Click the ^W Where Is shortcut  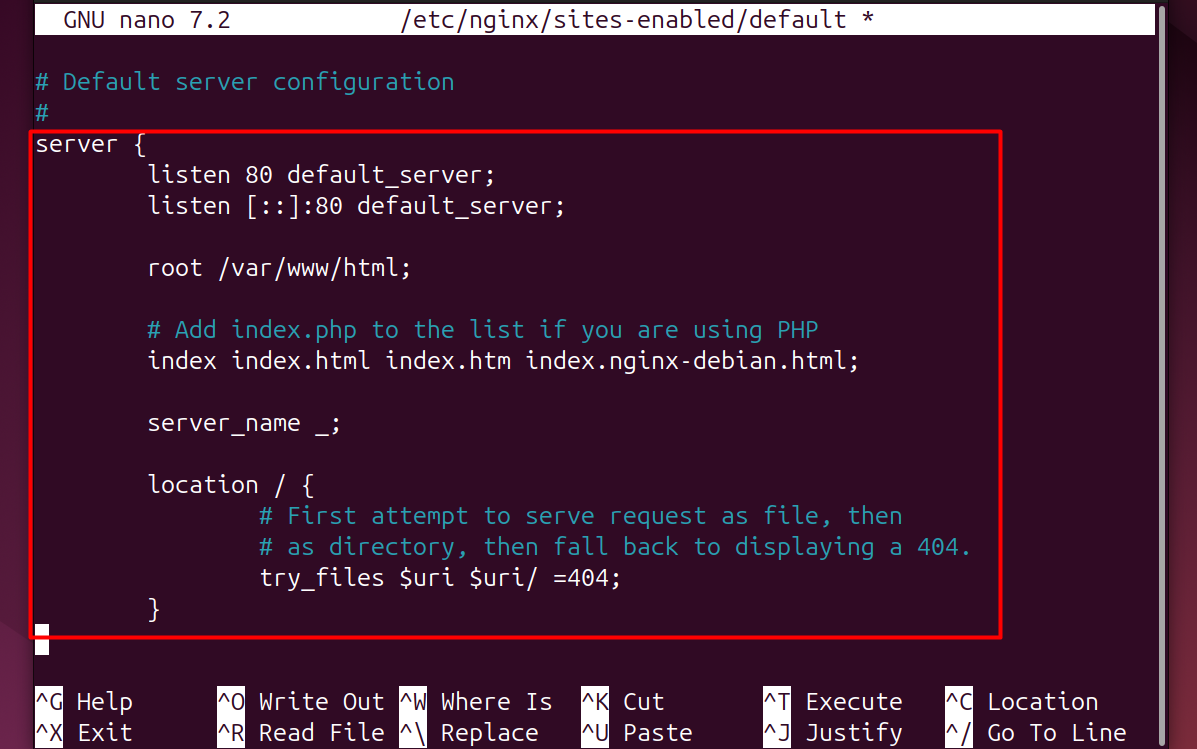click(x=476, y=702)
